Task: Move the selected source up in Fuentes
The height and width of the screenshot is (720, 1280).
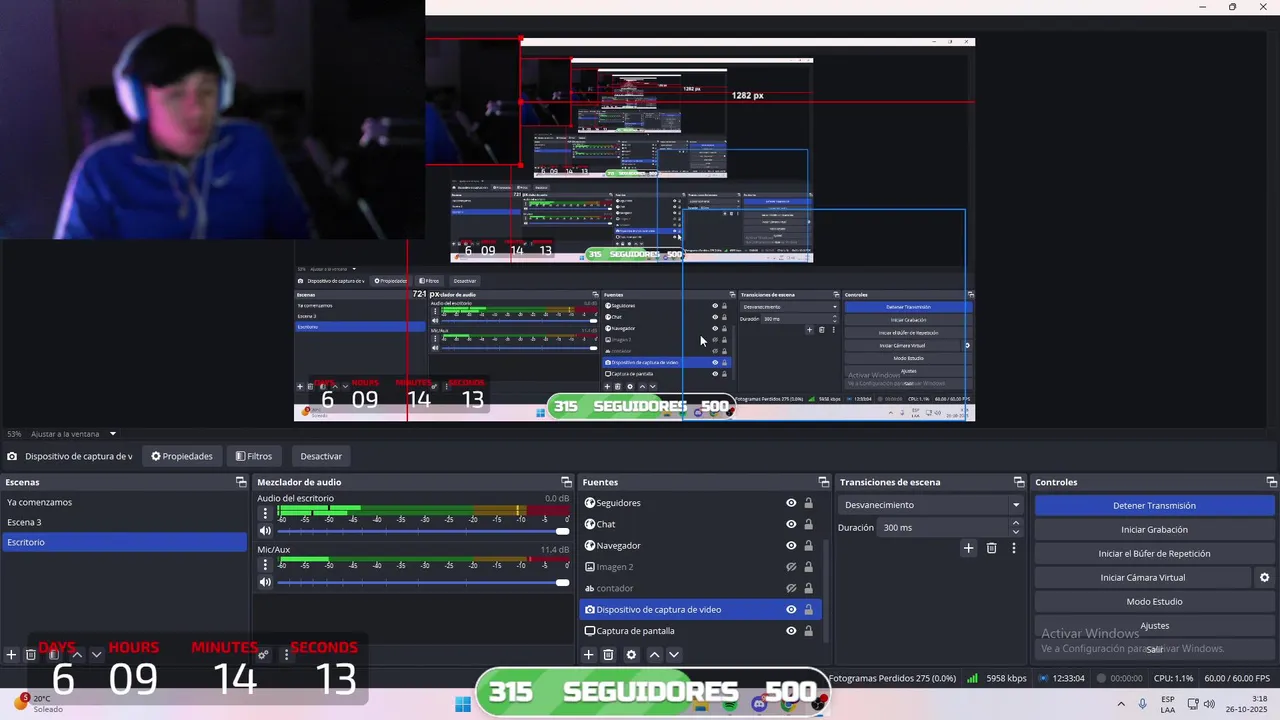Action: point(654,655)
